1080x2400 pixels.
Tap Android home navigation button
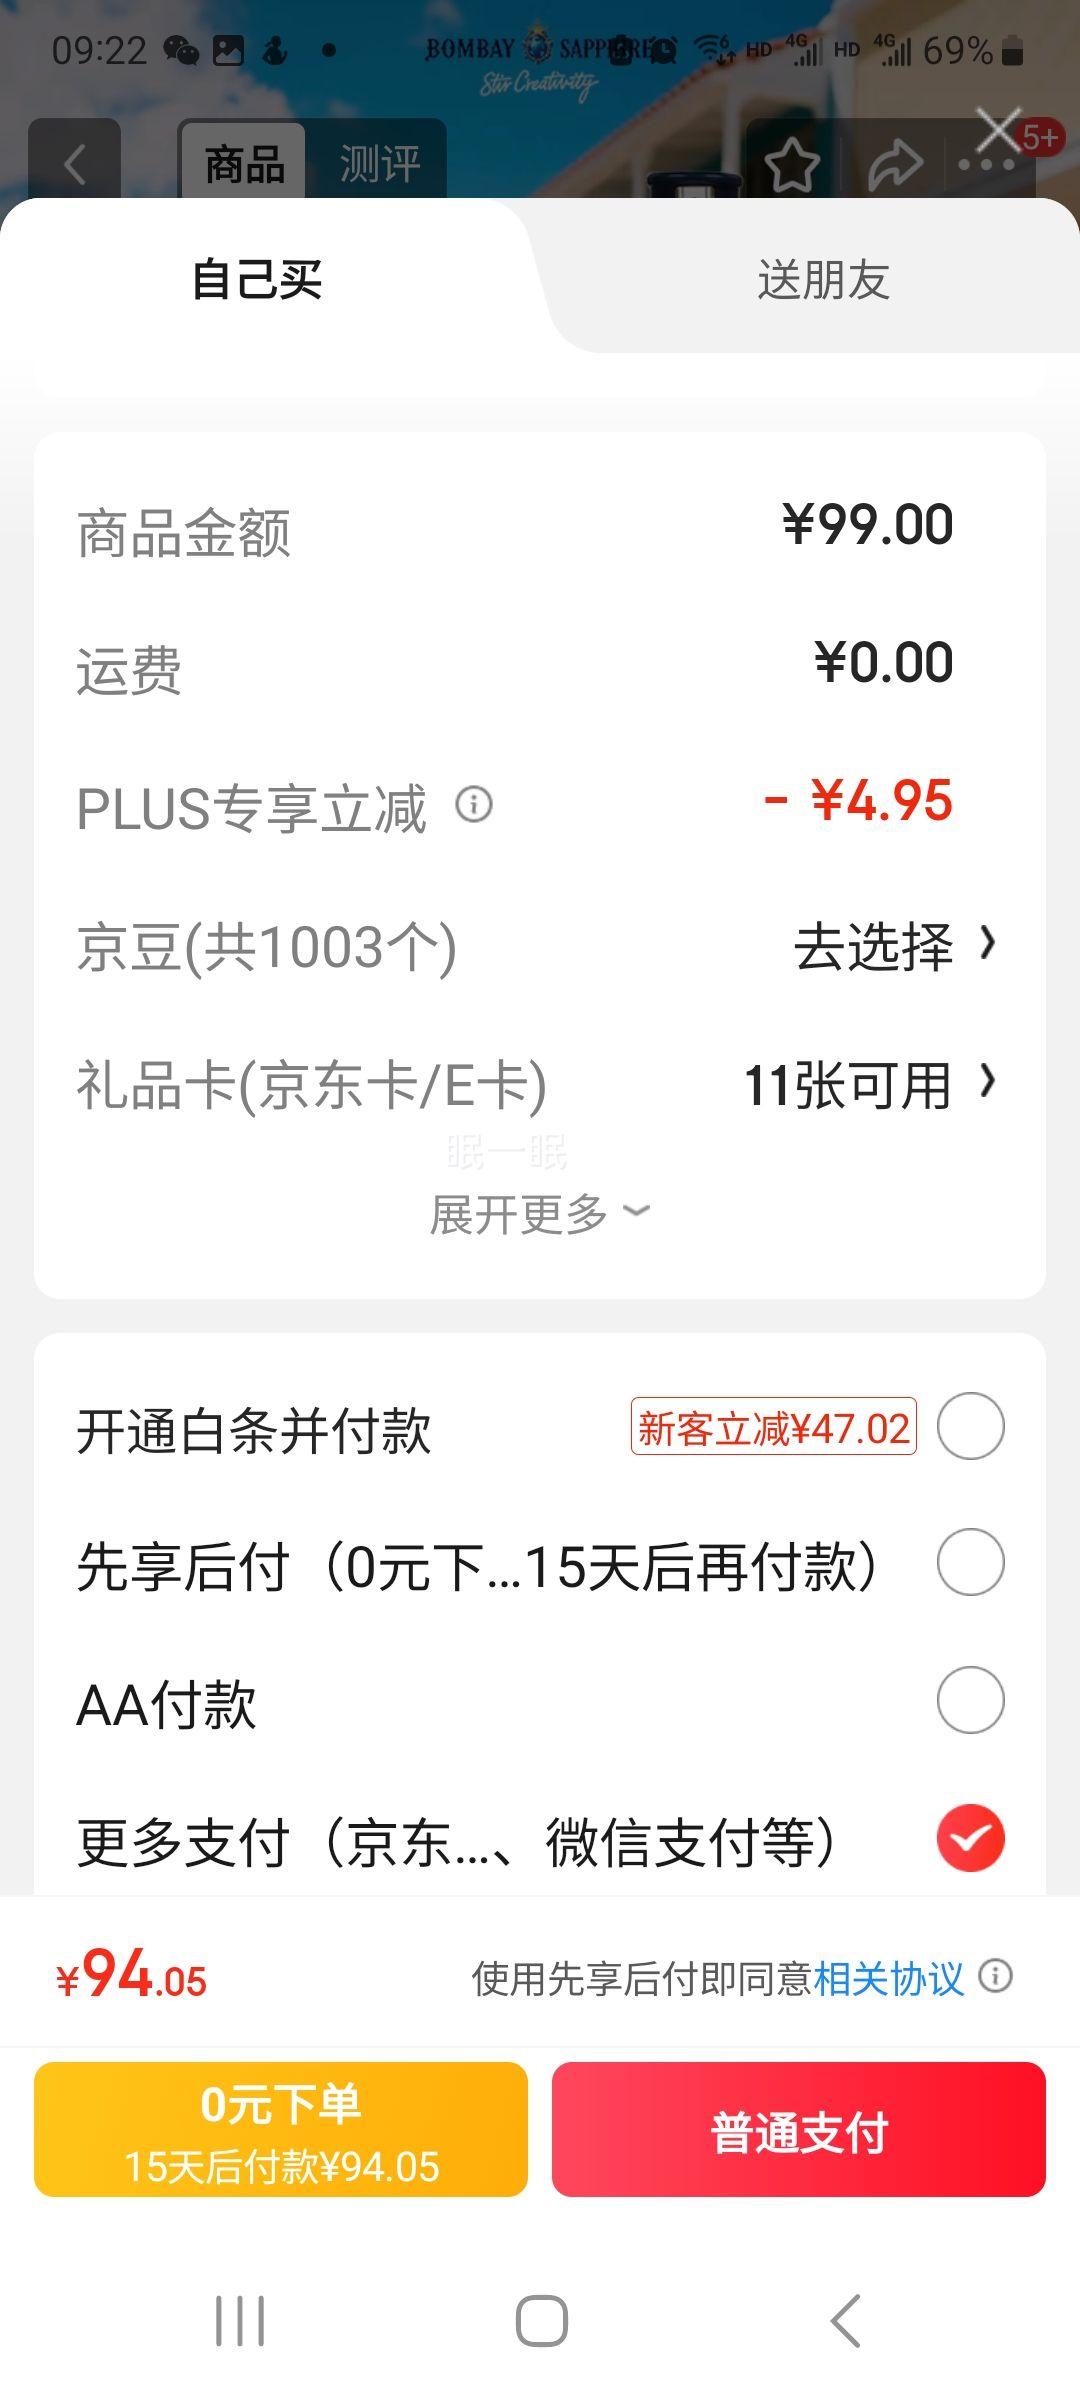pos(541,2320)
